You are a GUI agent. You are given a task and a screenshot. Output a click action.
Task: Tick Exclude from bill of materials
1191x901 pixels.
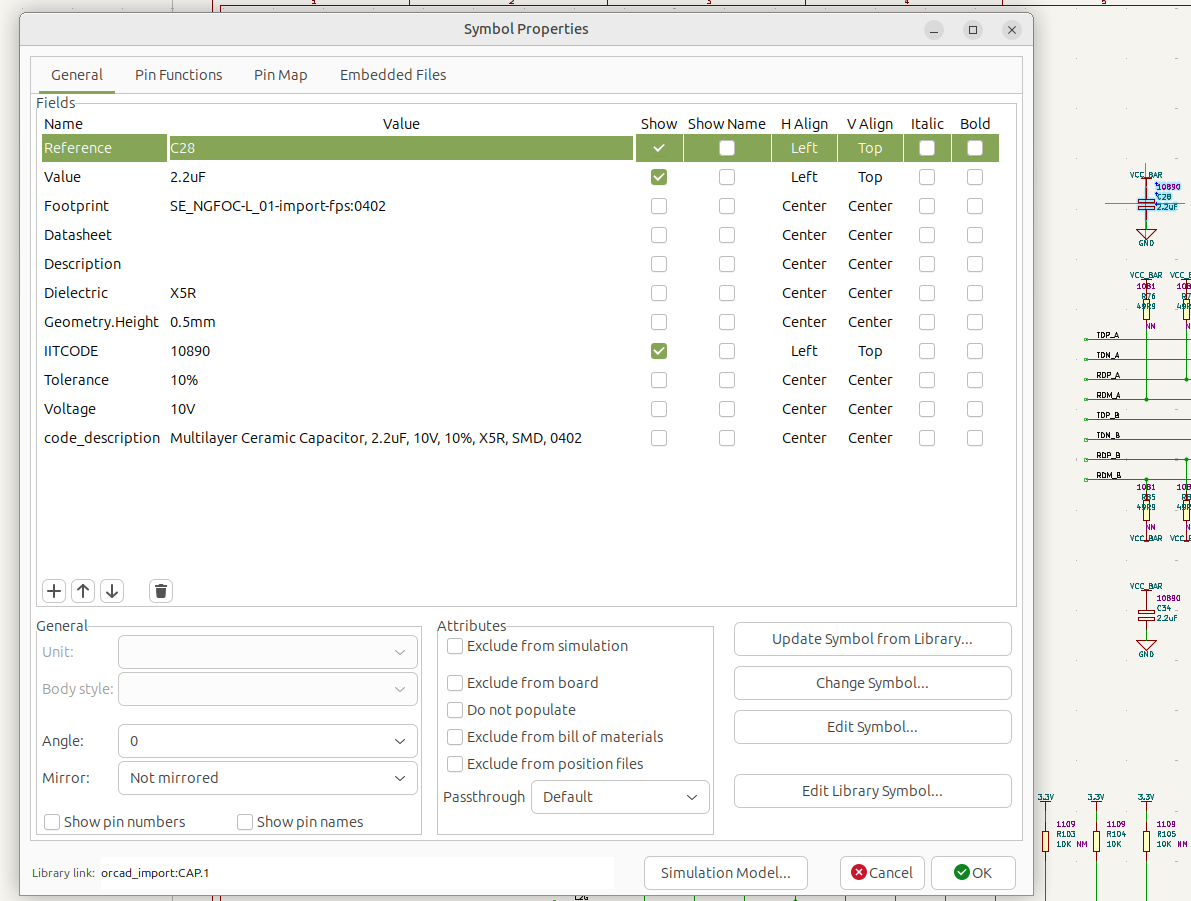(455, 737)
